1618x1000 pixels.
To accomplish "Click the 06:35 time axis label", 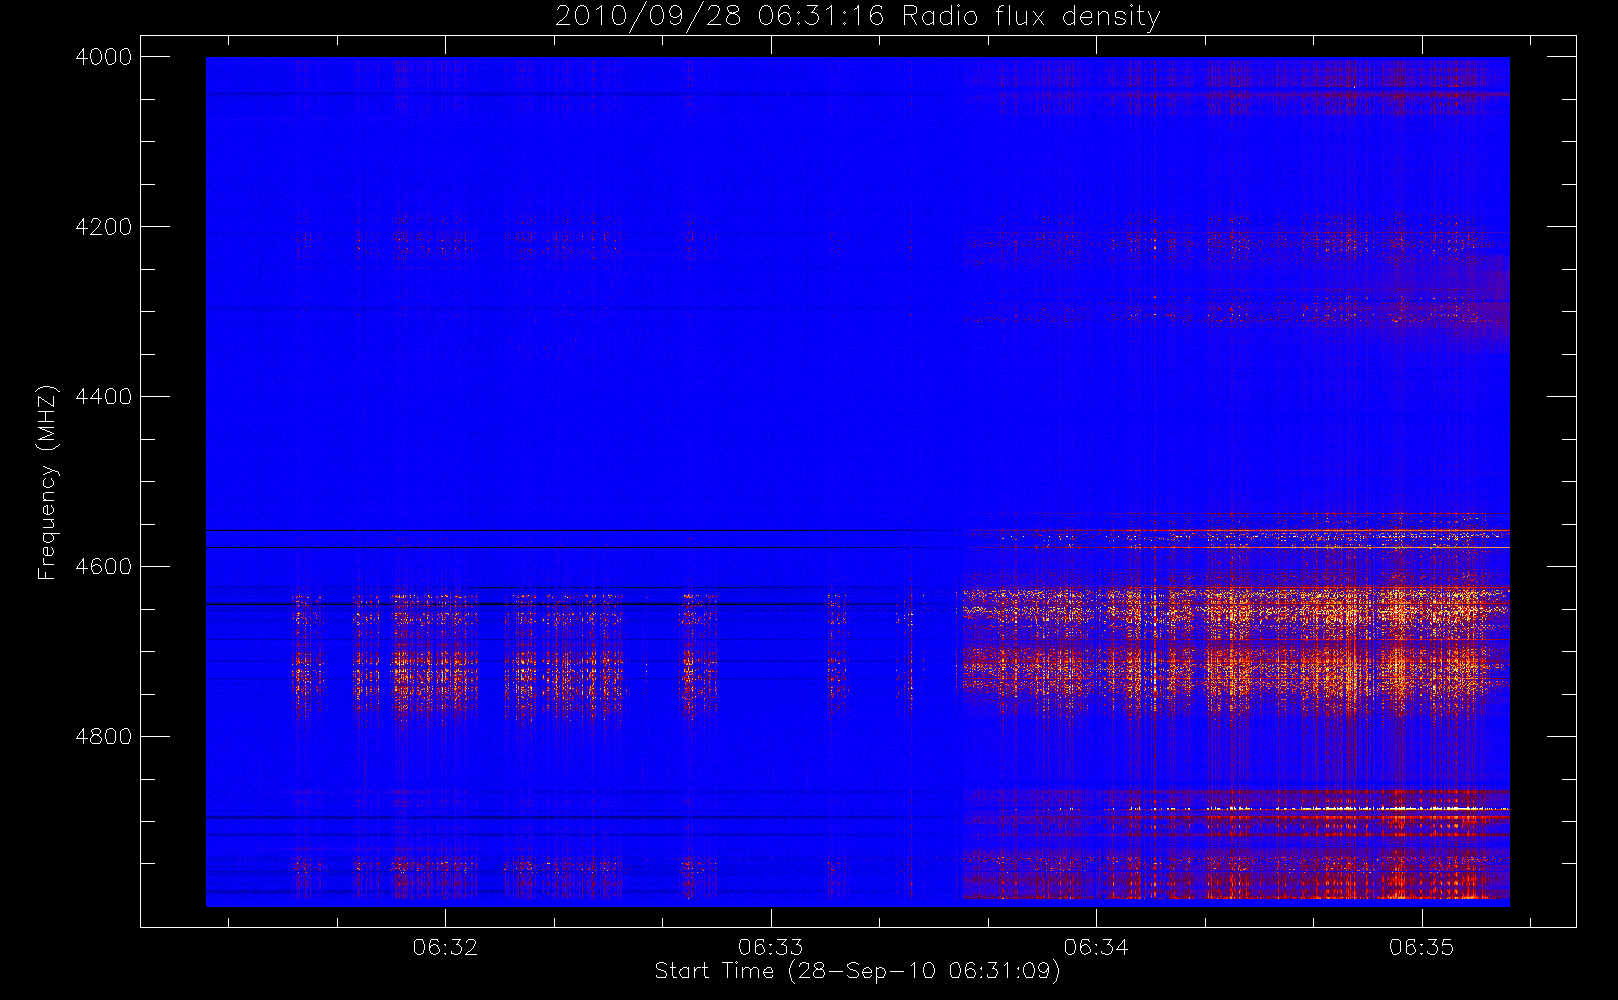I will [x=1421, y=946].
